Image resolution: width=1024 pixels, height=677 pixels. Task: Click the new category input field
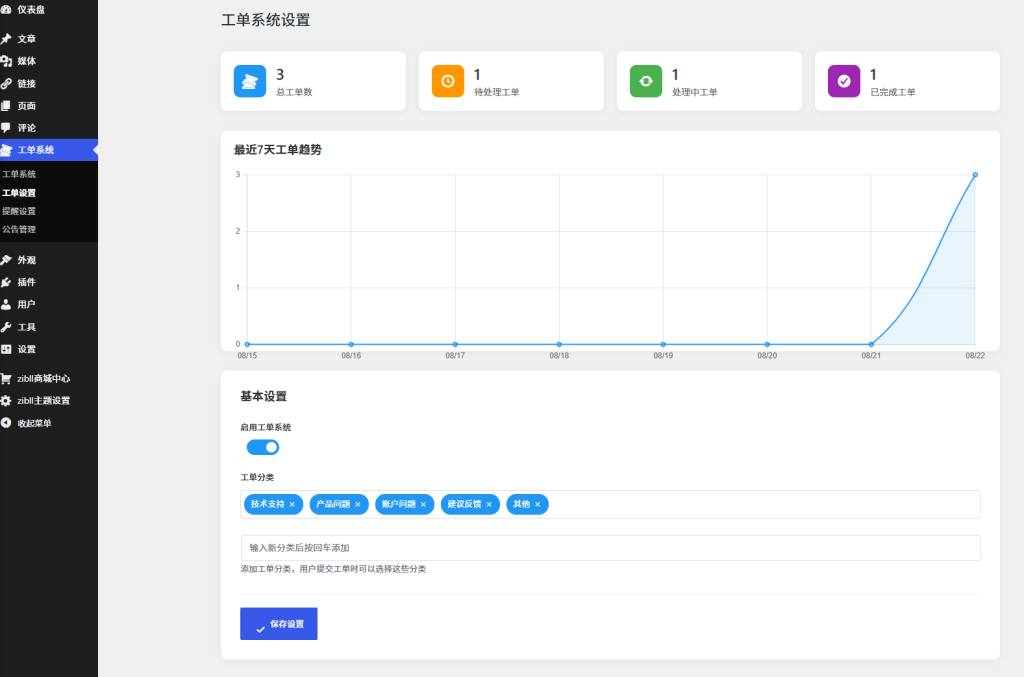point(611,548)
